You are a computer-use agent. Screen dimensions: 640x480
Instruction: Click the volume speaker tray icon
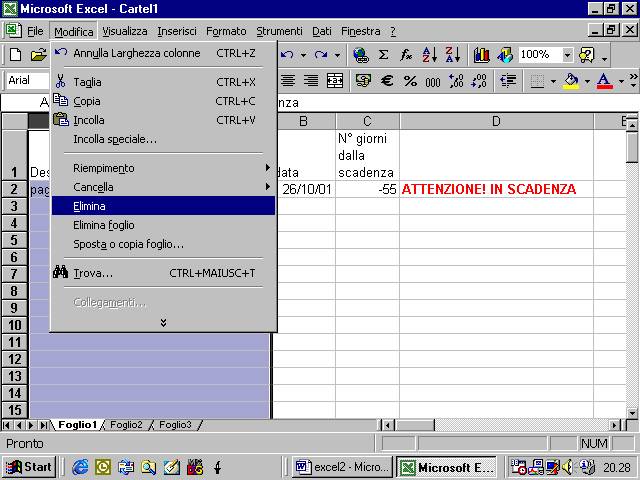point(567,467)
